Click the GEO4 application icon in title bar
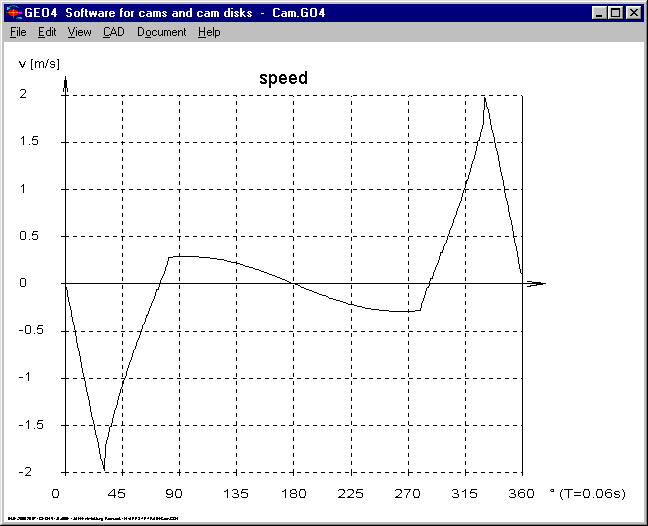The width and height of the screenshot is (648, 526). tap(13, 13)
